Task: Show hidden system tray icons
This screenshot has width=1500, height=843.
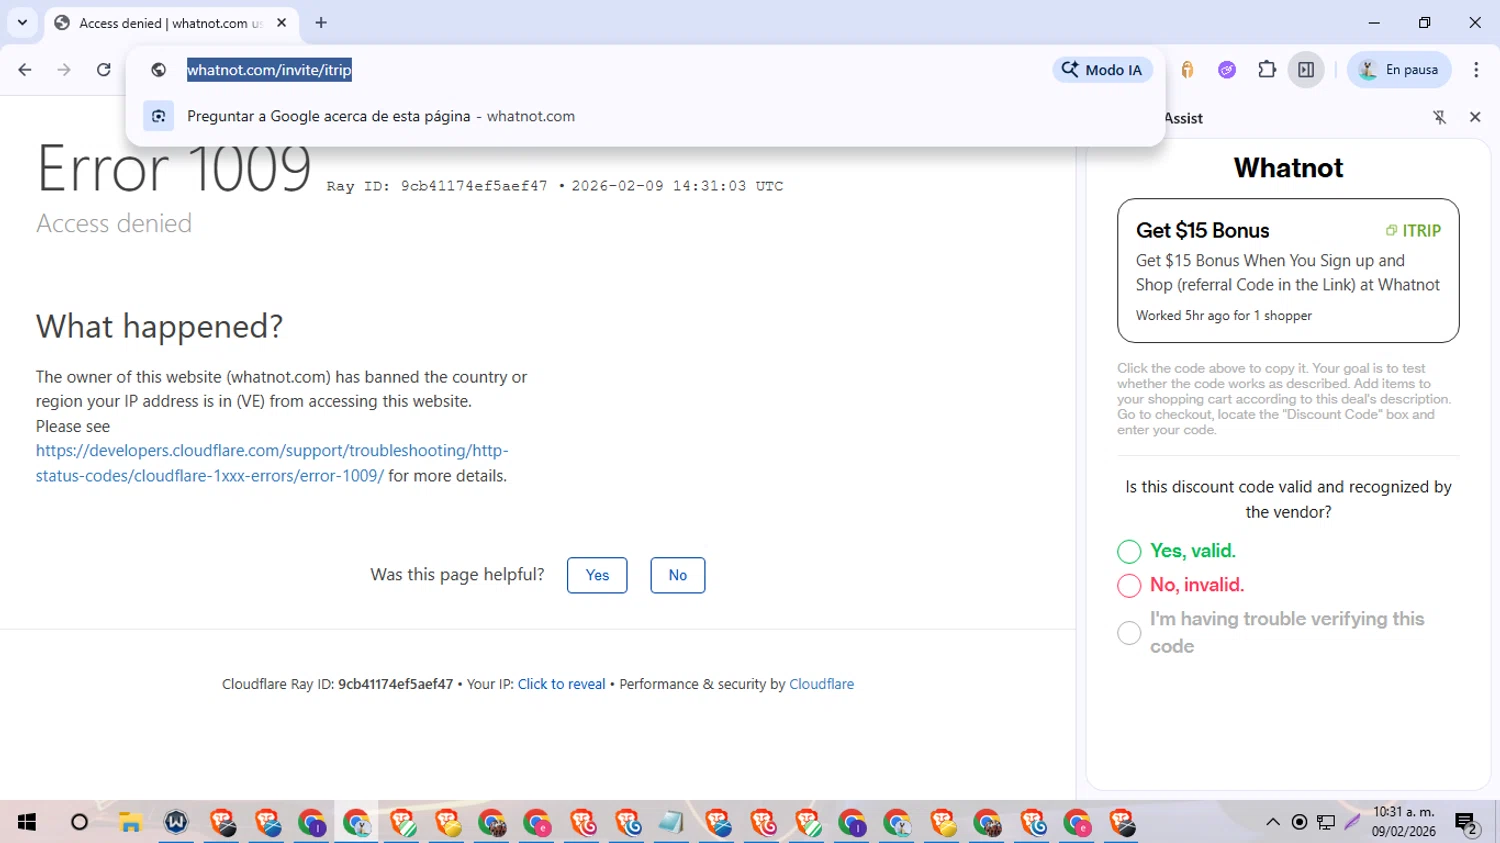Action: coord(1273,822)
